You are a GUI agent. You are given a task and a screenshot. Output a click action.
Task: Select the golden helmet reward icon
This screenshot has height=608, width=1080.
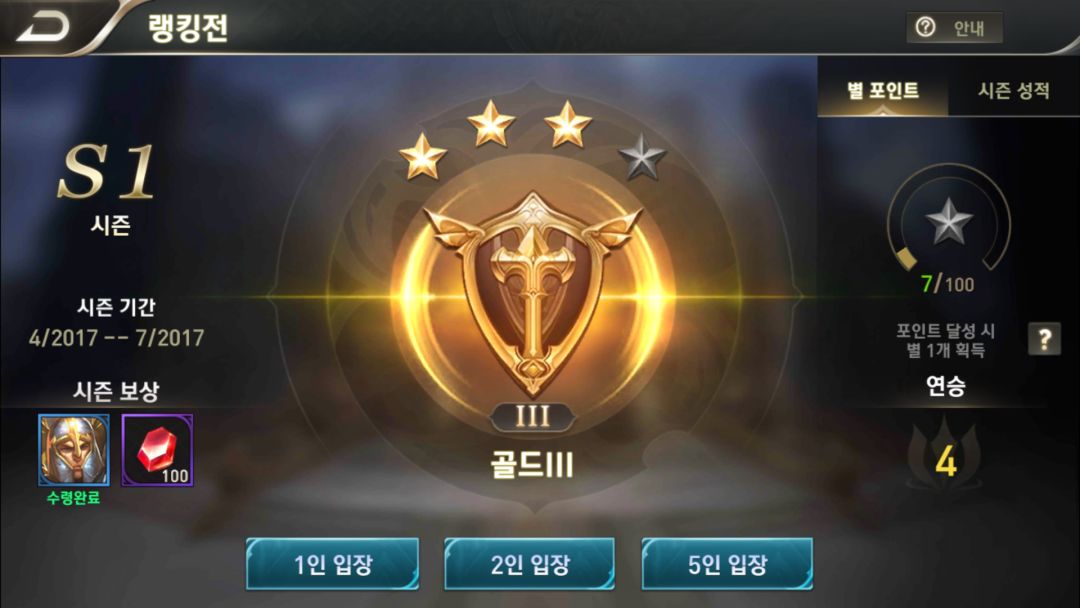(74, 450)
